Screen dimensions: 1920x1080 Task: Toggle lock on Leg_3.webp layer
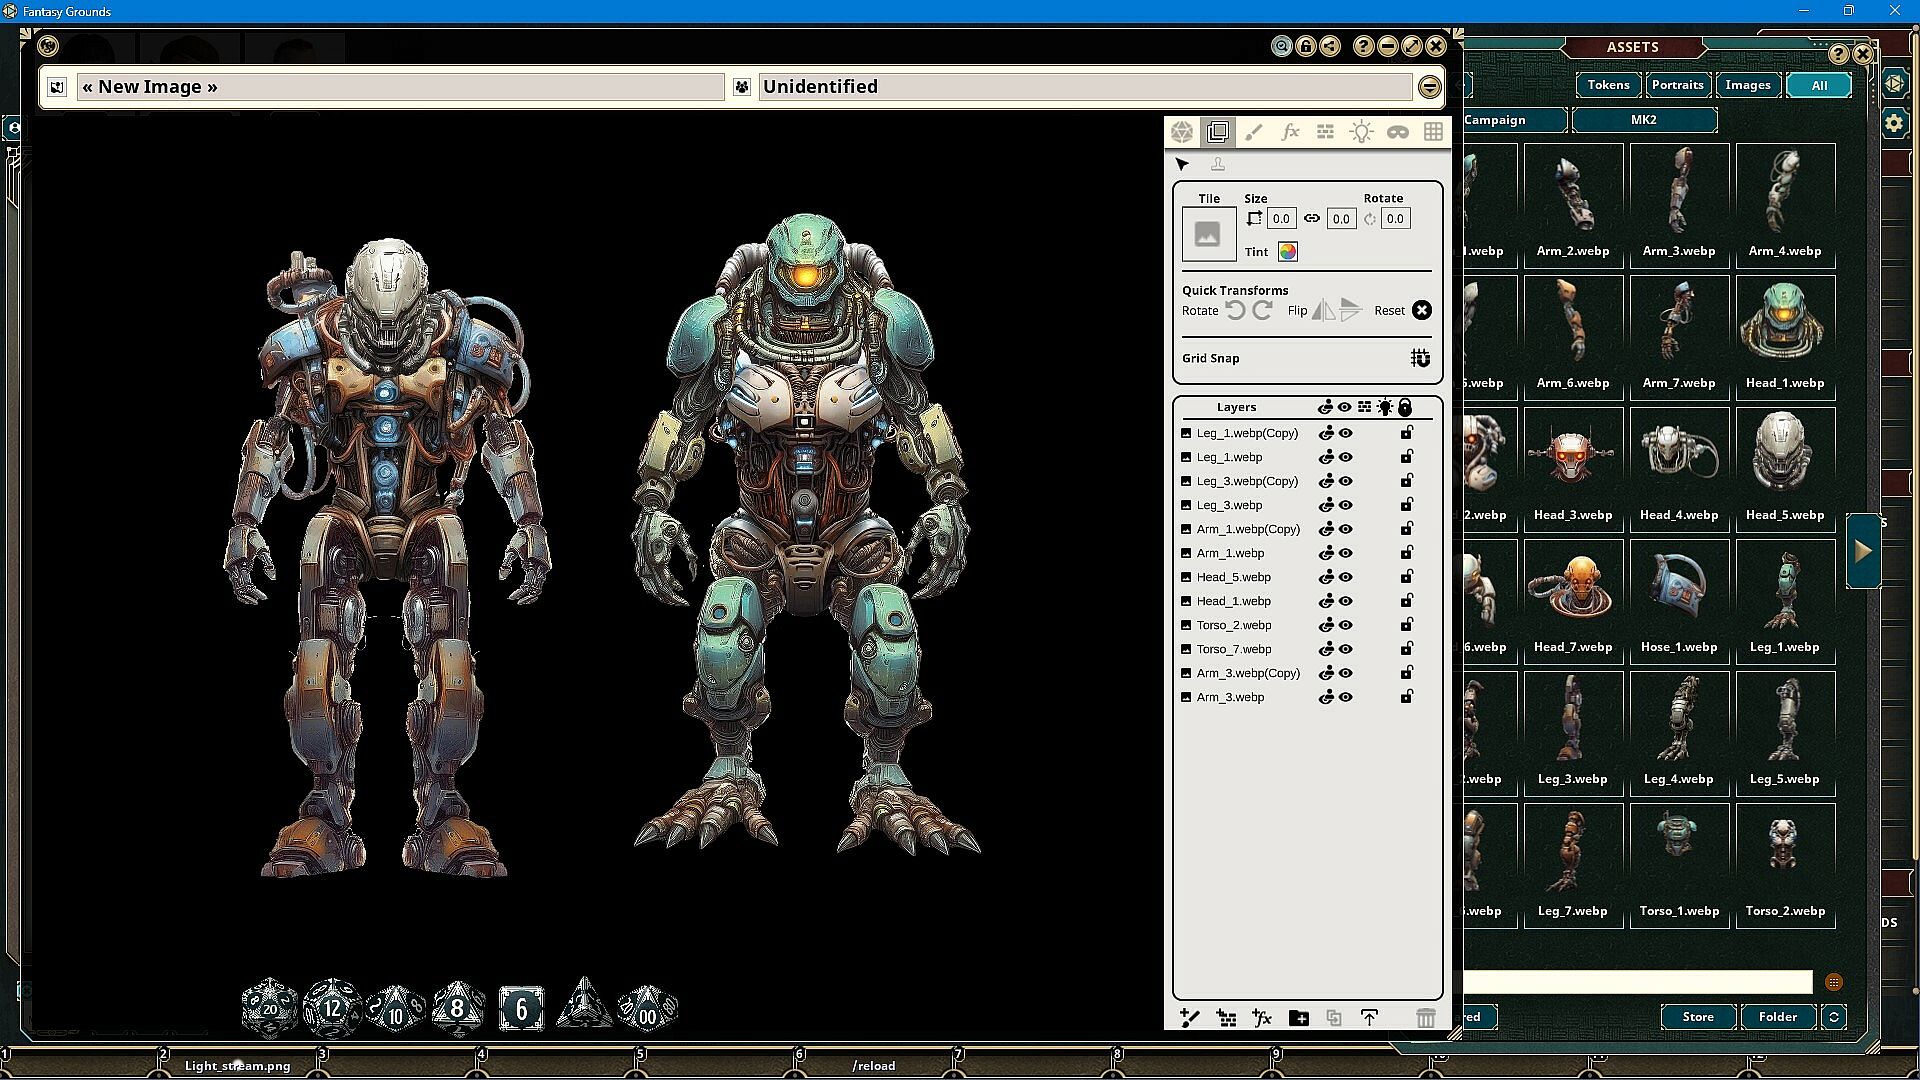click(x=1406, y=505)
